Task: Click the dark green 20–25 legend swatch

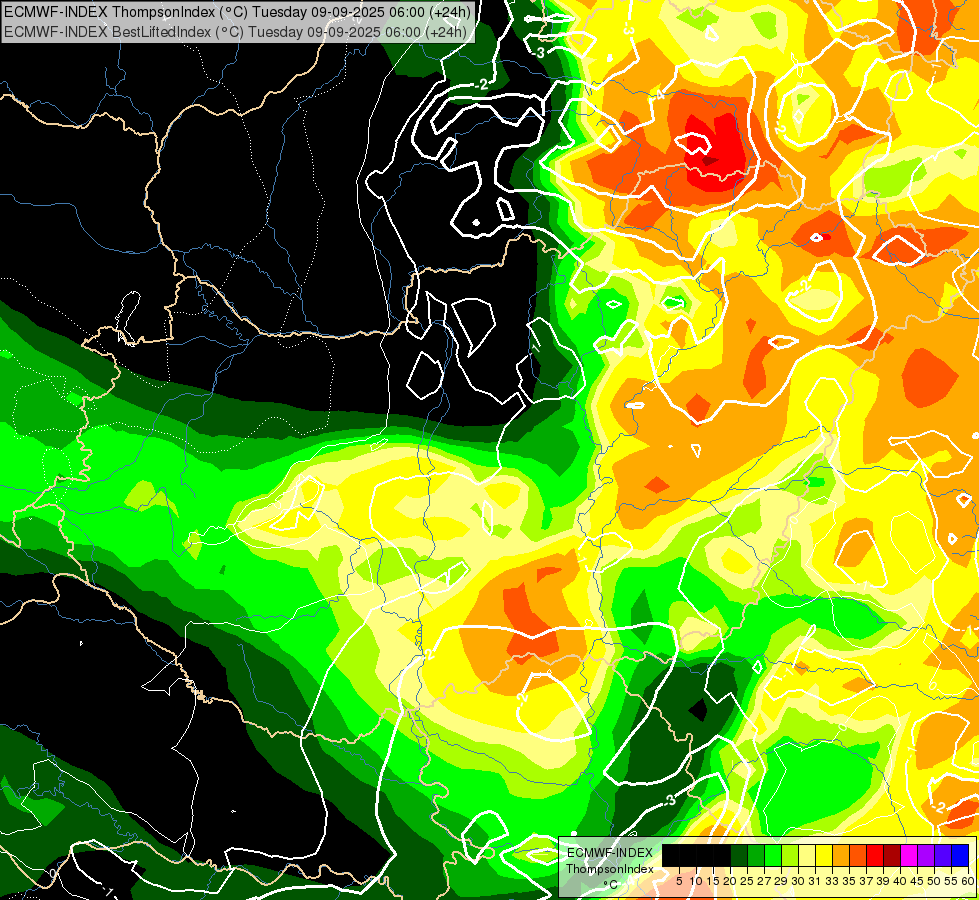Action: pos(739,855)
